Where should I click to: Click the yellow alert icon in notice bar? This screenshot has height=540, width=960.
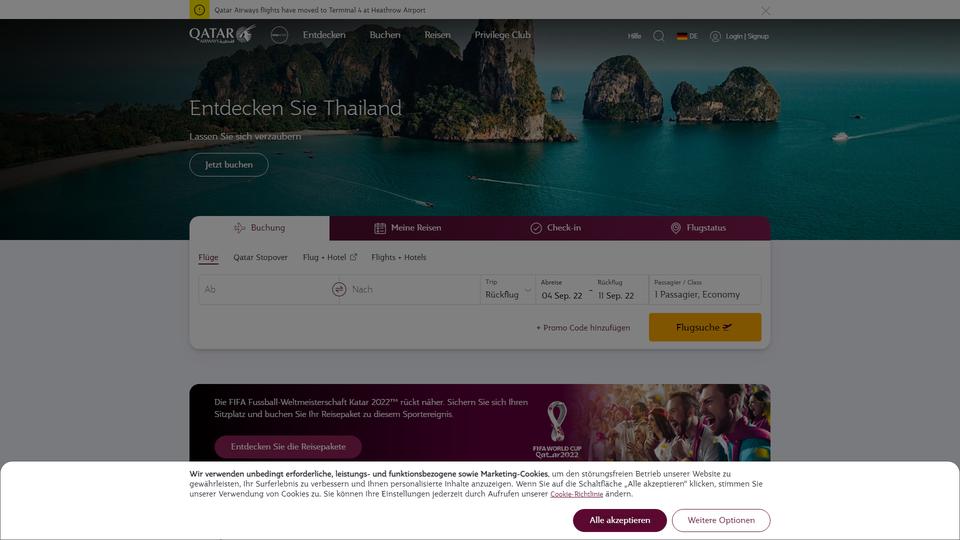point(199,10)
